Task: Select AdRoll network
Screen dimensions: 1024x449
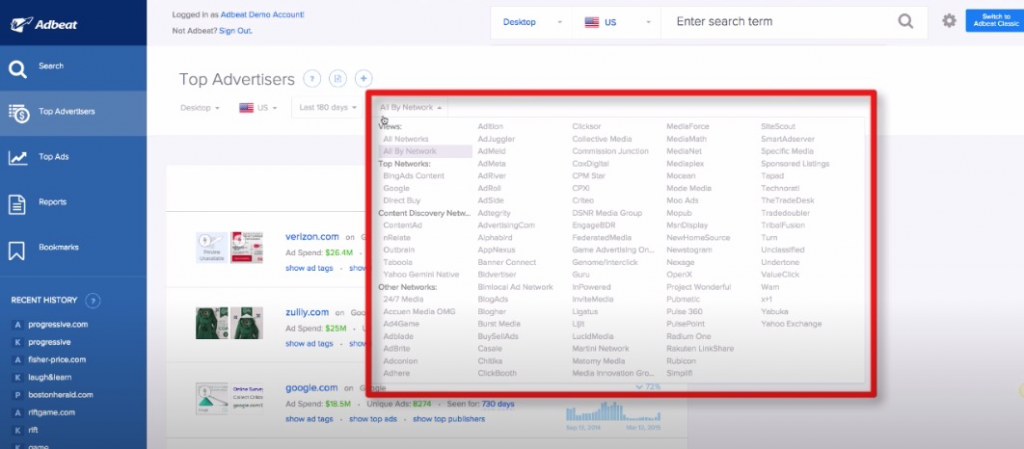Action: coord(490,189)
